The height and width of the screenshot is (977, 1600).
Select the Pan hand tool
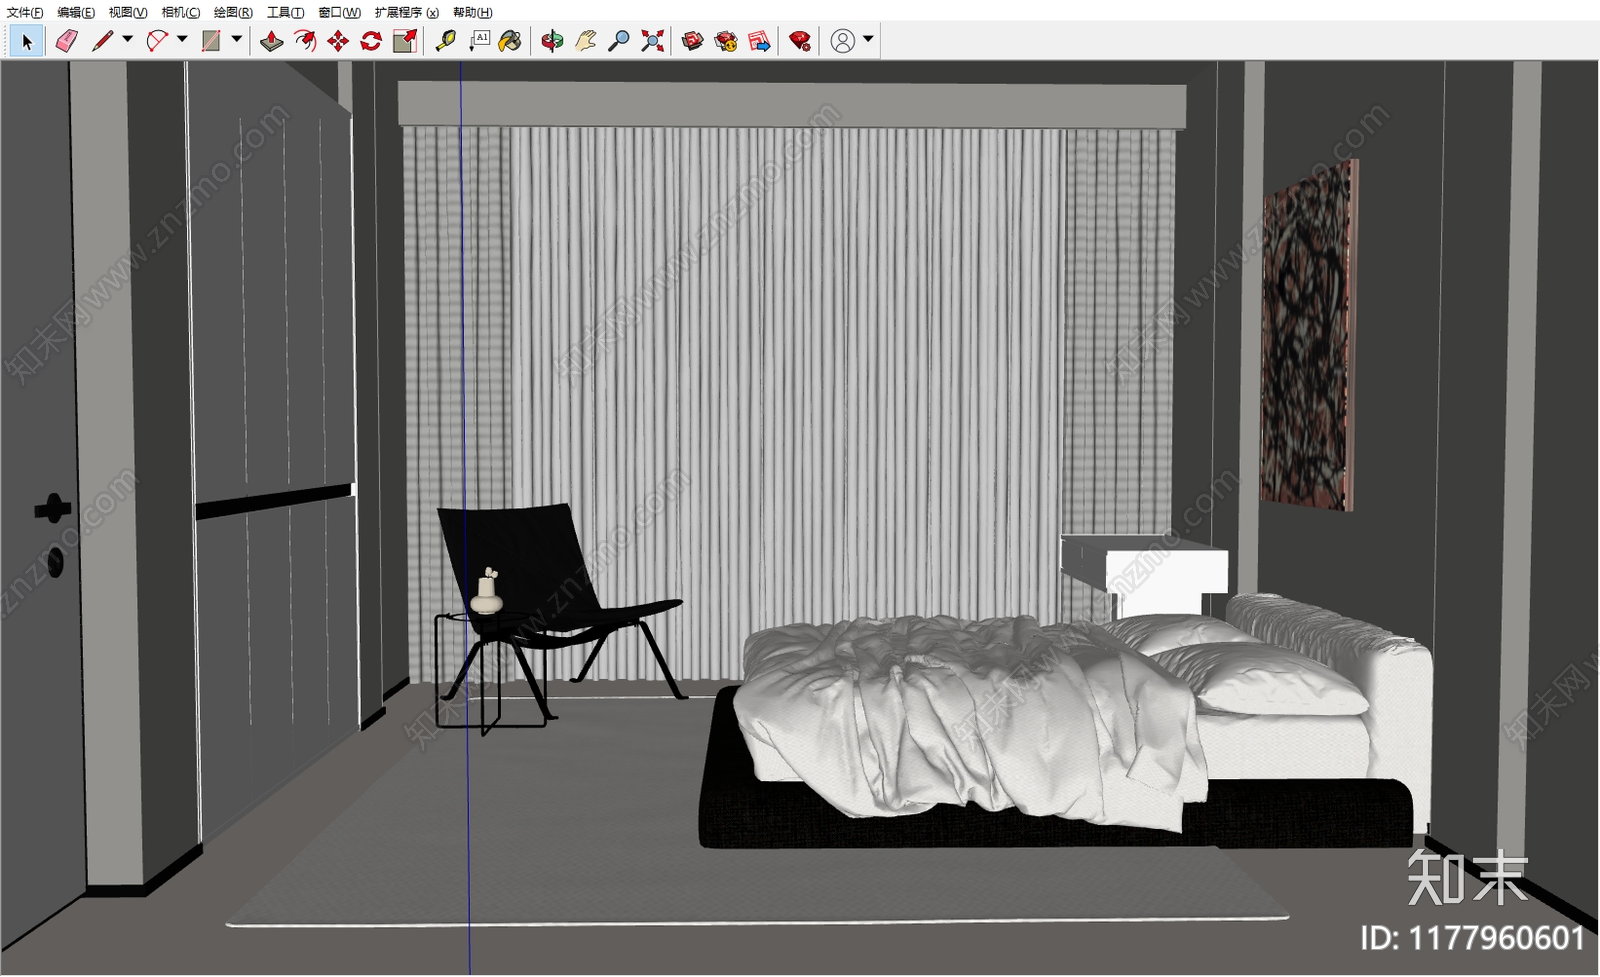click(586, 41)
